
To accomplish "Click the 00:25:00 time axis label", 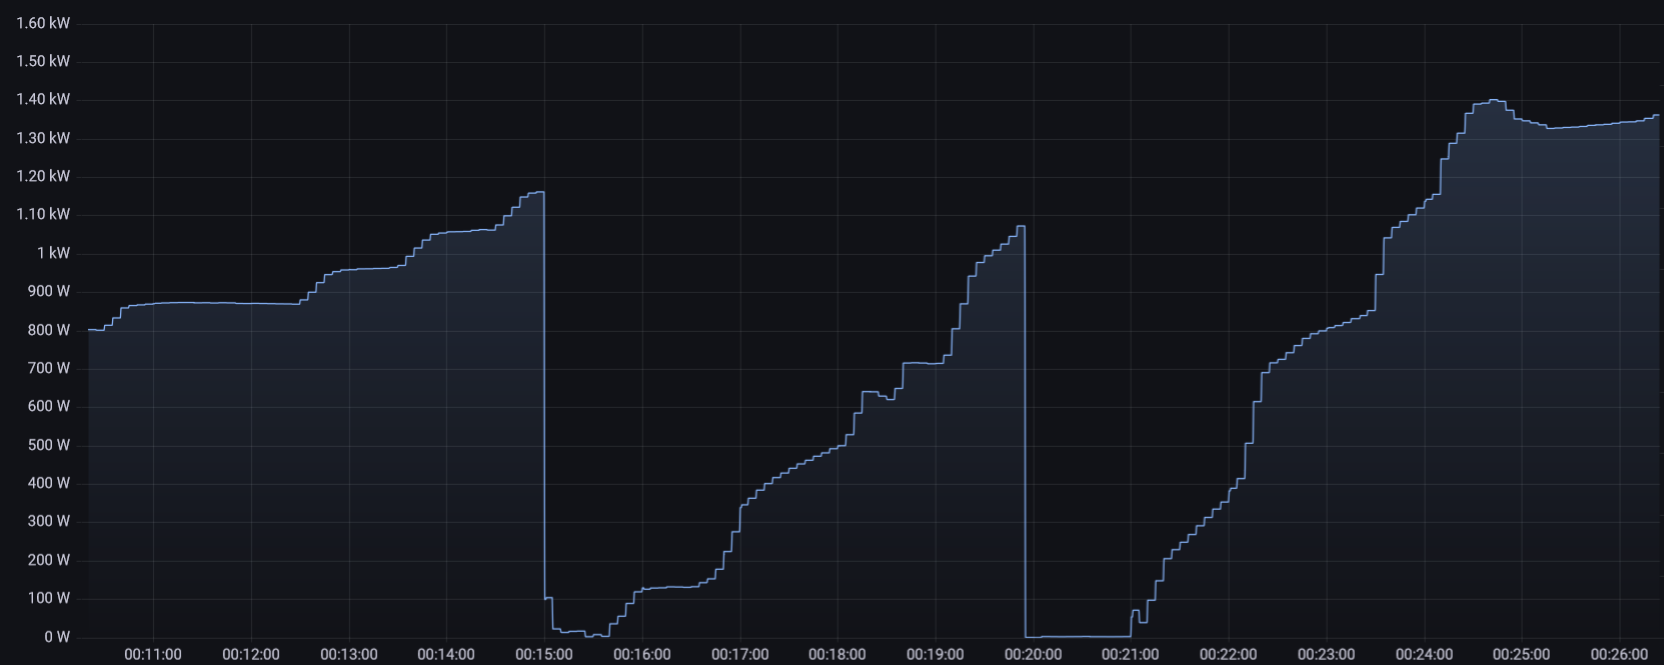I will coord(1521,654).
